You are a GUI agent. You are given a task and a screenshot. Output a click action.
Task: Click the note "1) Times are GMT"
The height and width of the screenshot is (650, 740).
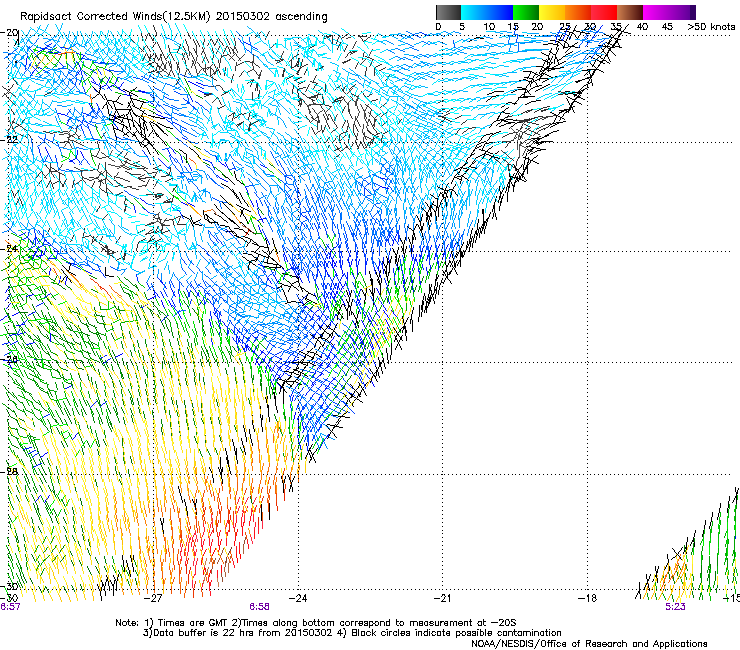[x=185, y=623]
